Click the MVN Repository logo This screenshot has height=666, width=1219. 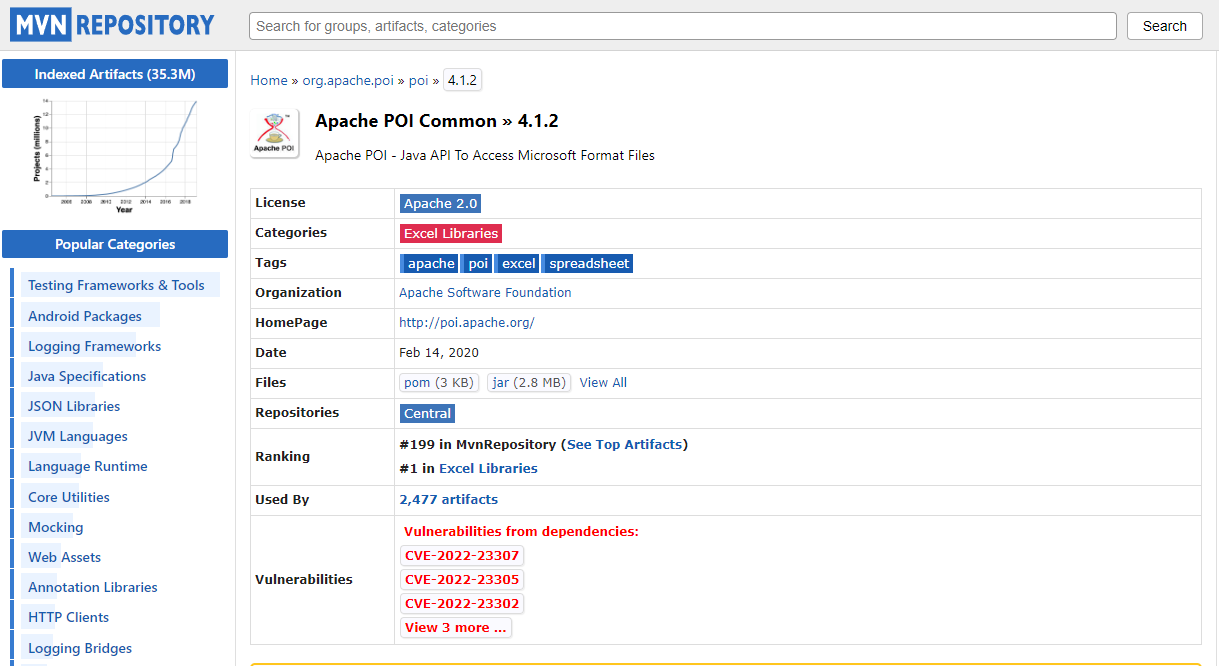[112, 25]
